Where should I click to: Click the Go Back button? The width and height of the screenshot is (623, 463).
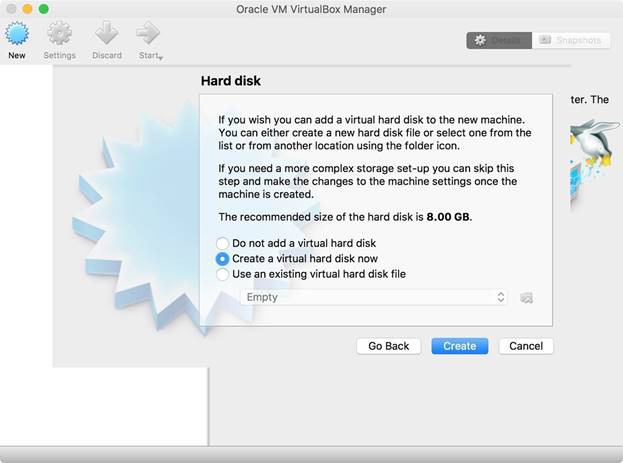click(x=388, y=346)
